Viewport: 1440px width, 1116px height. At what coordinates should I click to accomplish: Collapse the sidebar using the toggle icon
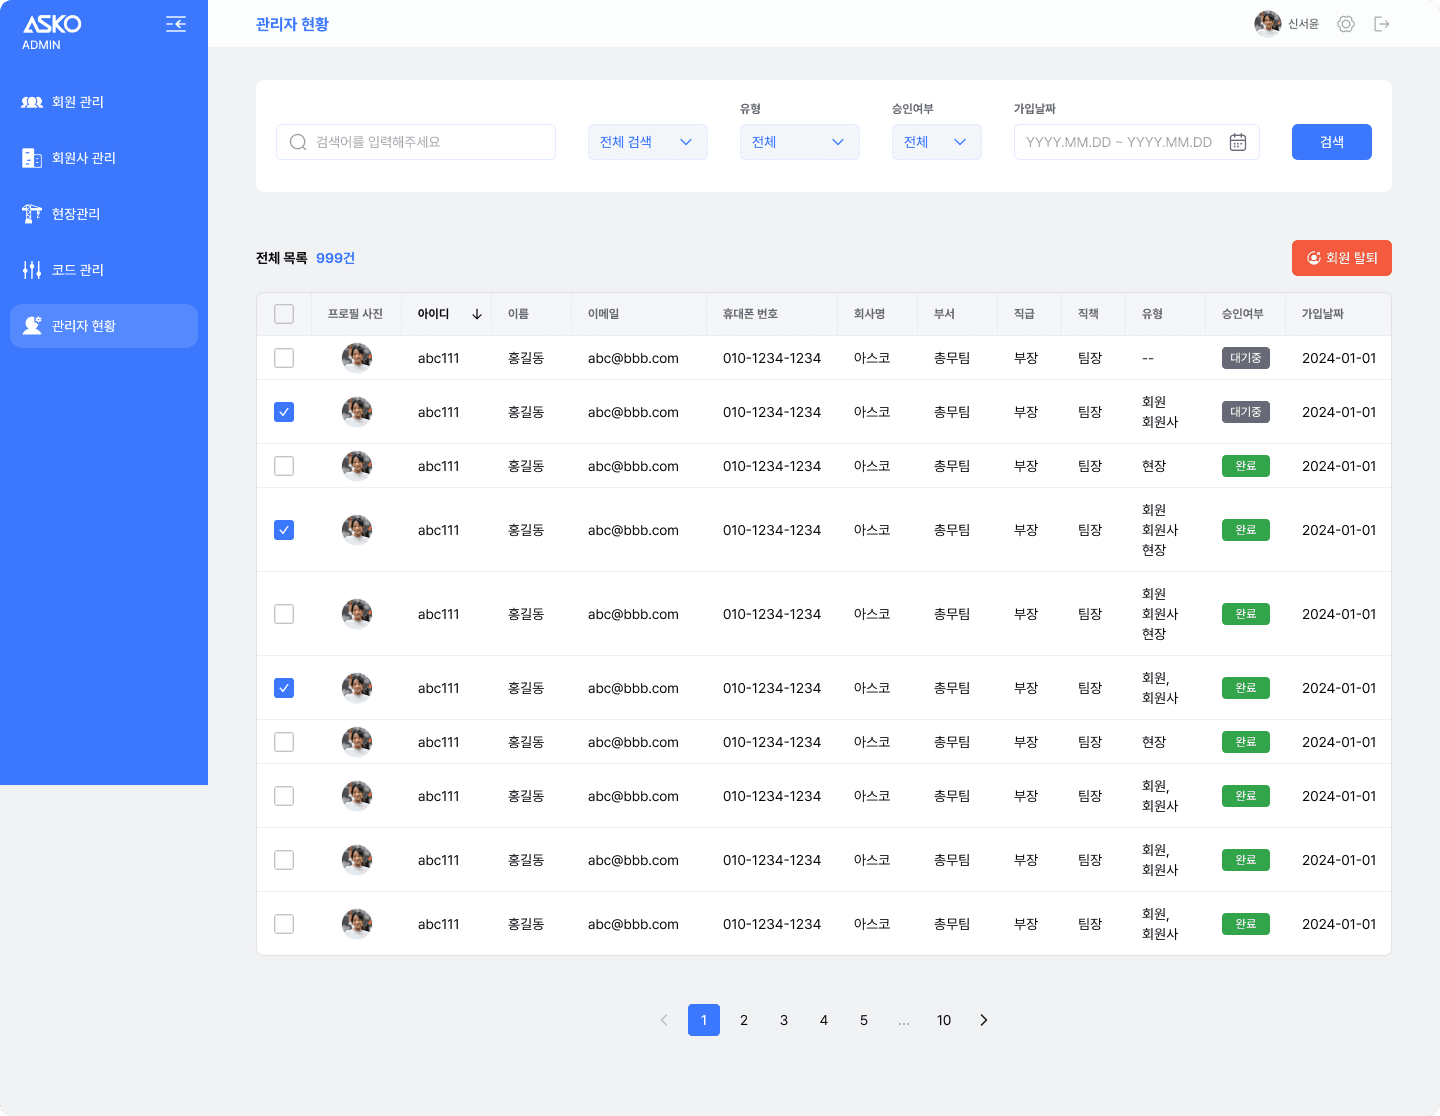(x=176, y=24)
